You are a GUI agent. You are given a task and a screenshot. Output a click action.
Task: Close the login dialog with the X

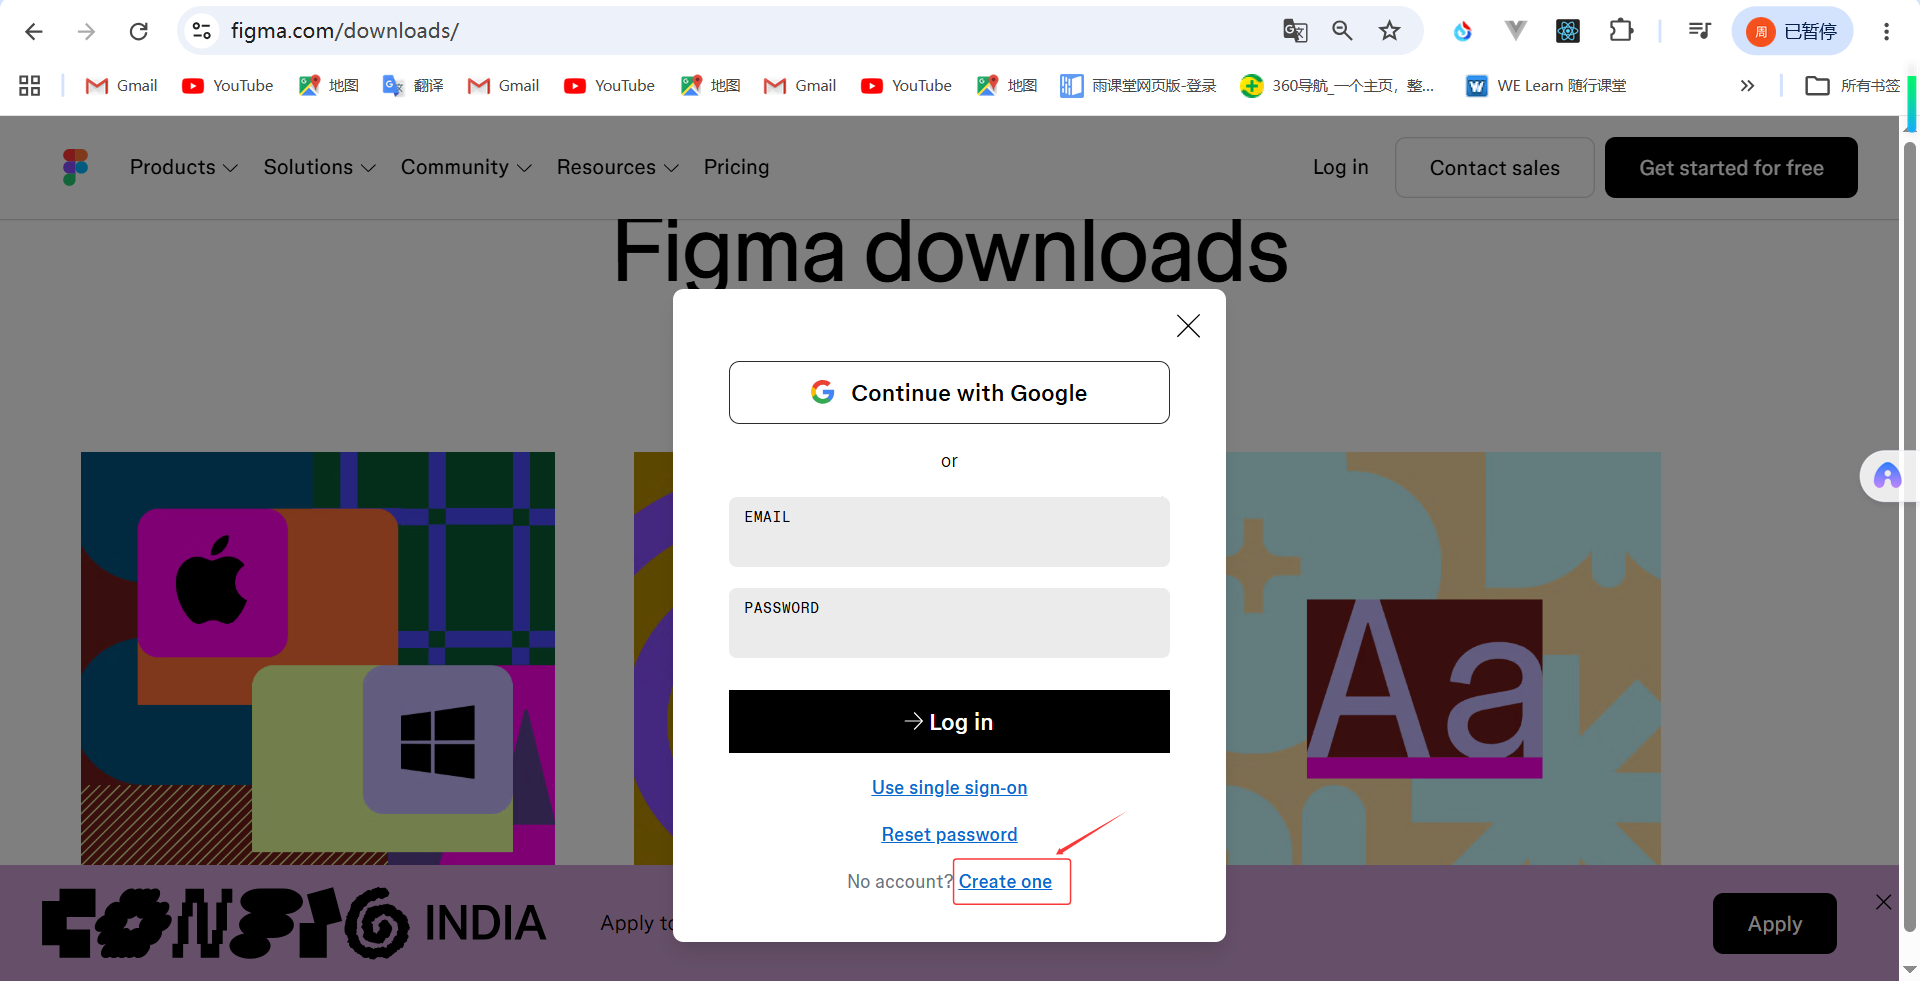1188,326
